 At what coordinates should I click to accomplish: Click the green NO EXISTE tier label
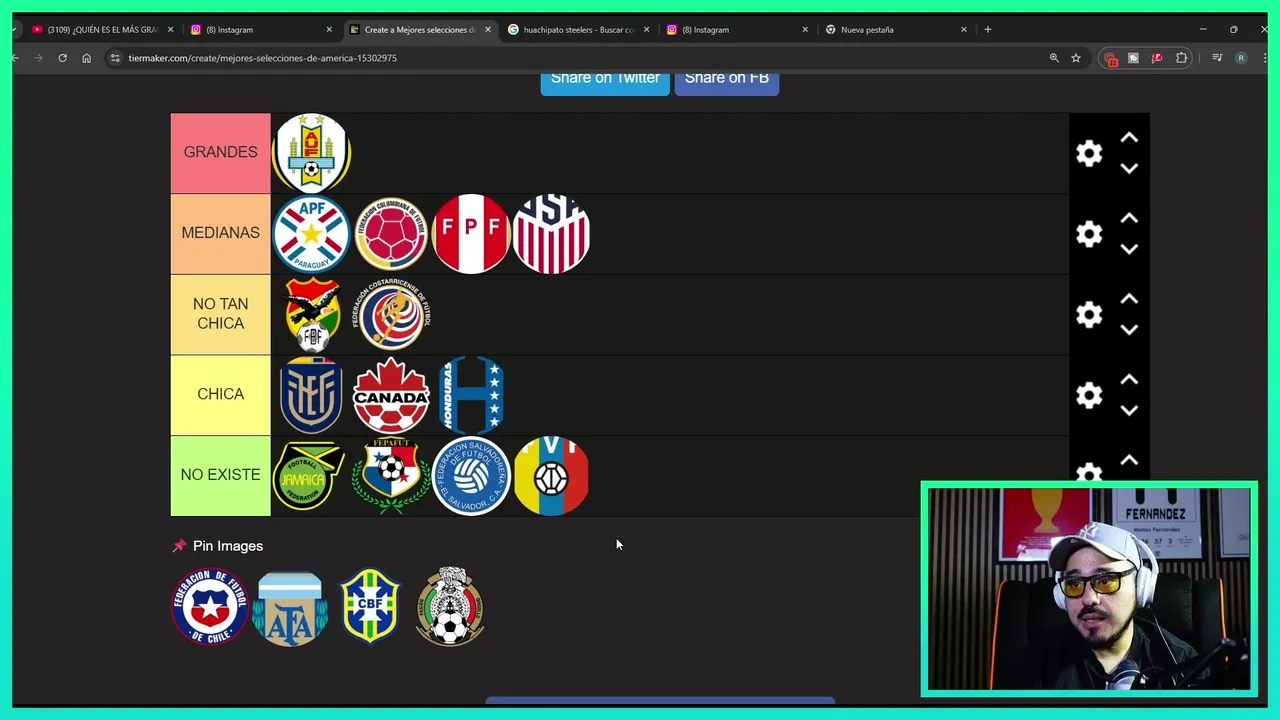tap(220, 476)
